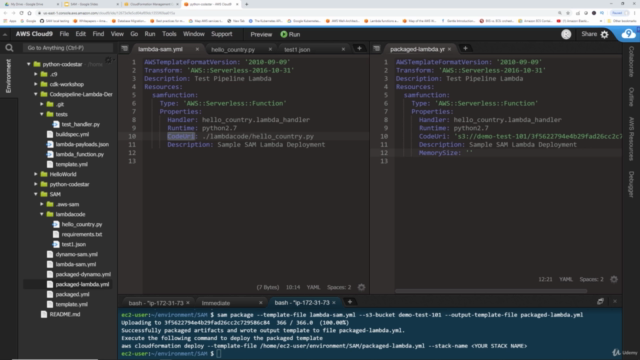Open the Outline side panel
Viewport: 640px width, 360px height.
click(631, 97)
